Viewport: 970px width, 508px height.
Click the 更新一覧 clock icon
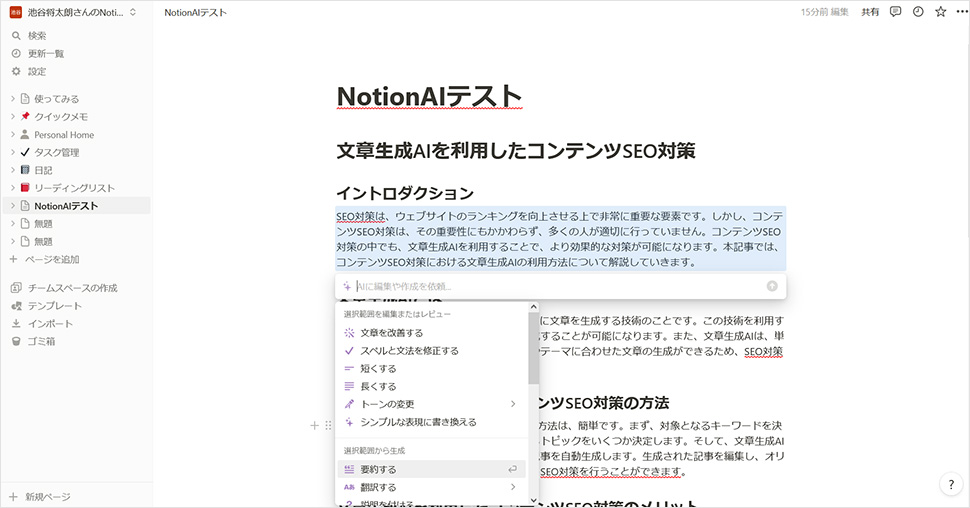click(16, 54)
